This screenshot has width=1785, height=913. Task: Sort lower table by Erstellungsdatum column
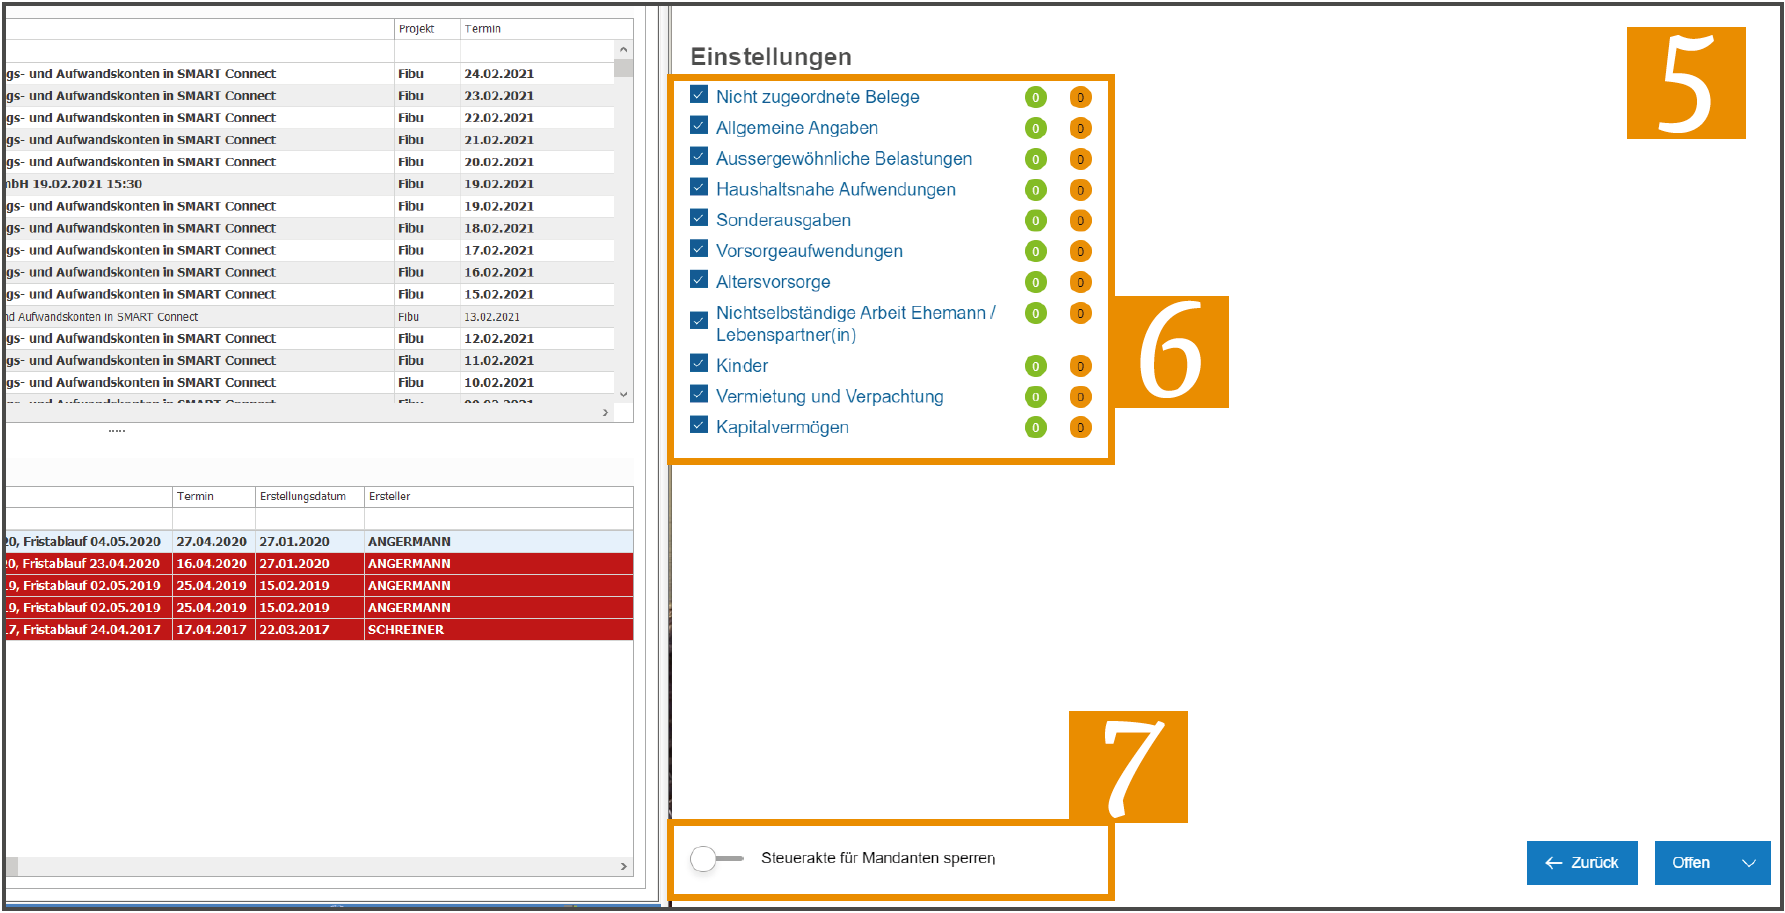click(310, 497)
